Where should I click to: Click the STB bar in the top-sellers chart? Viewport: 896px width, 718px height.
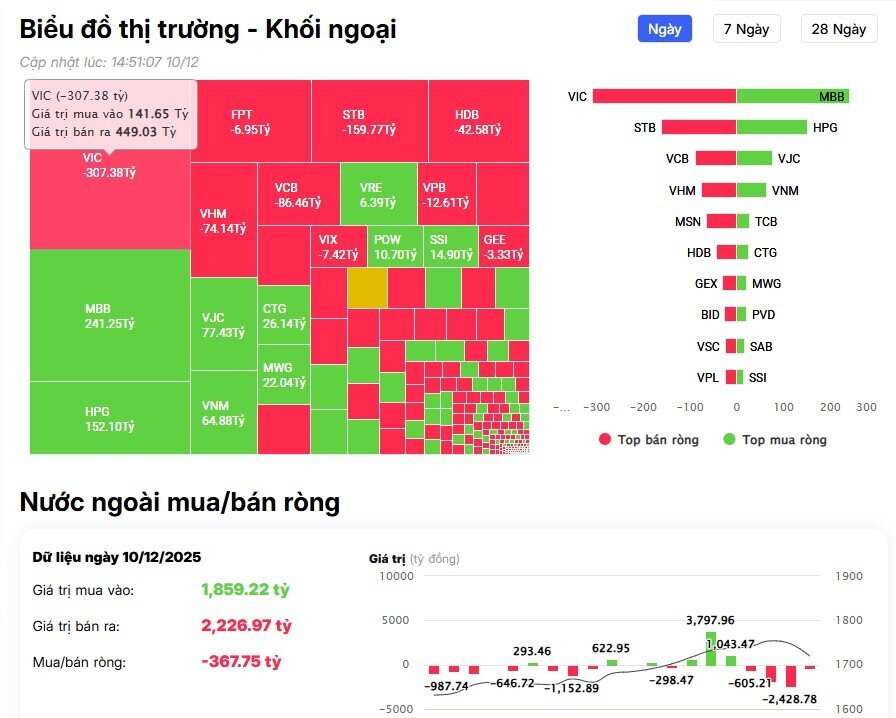click(x=700, y=127)
